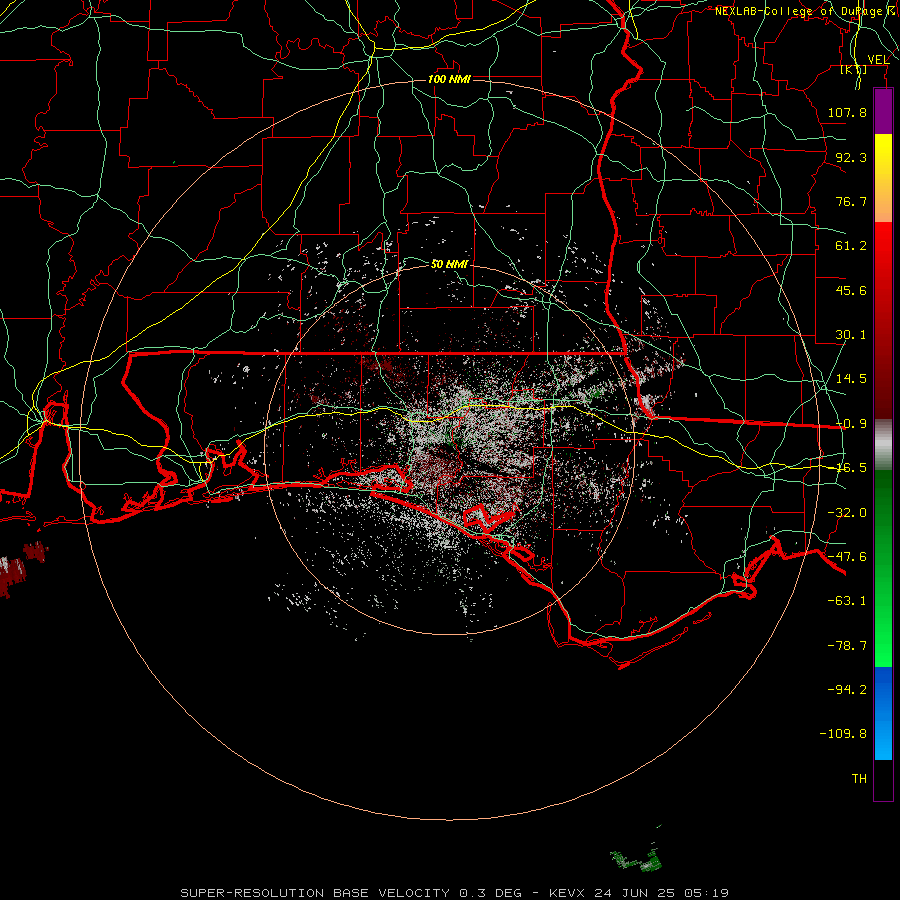Click the -78.7 velocity scale value

pyautogui.click(x=847, y=646)
